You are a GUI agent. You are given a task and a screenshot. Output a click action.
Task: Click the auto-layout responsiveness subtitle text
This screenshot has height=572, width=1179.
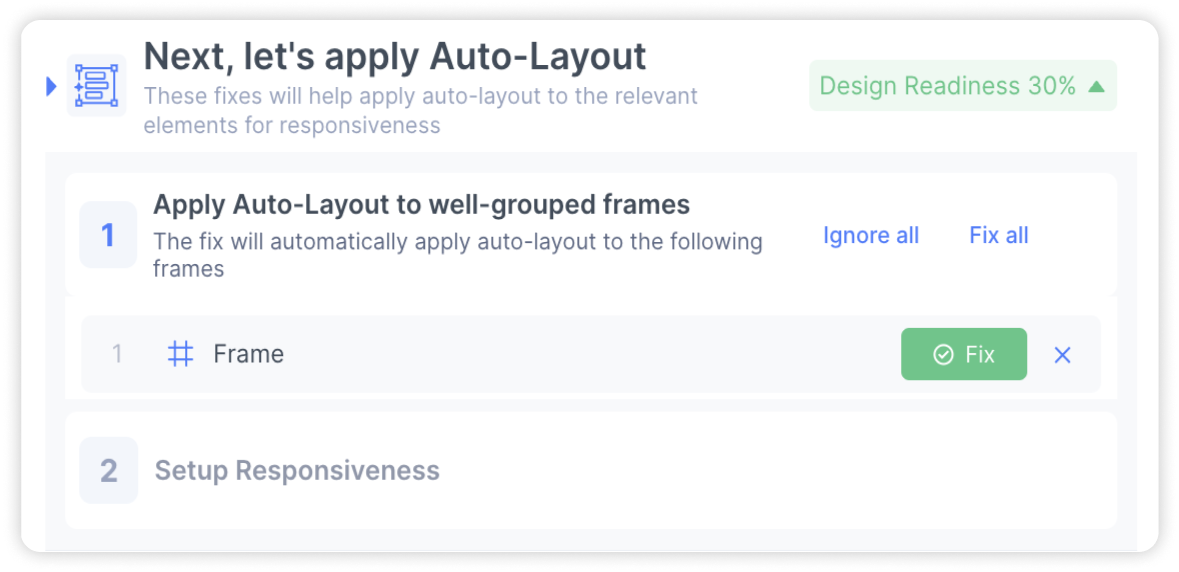(x=420, y=110)
